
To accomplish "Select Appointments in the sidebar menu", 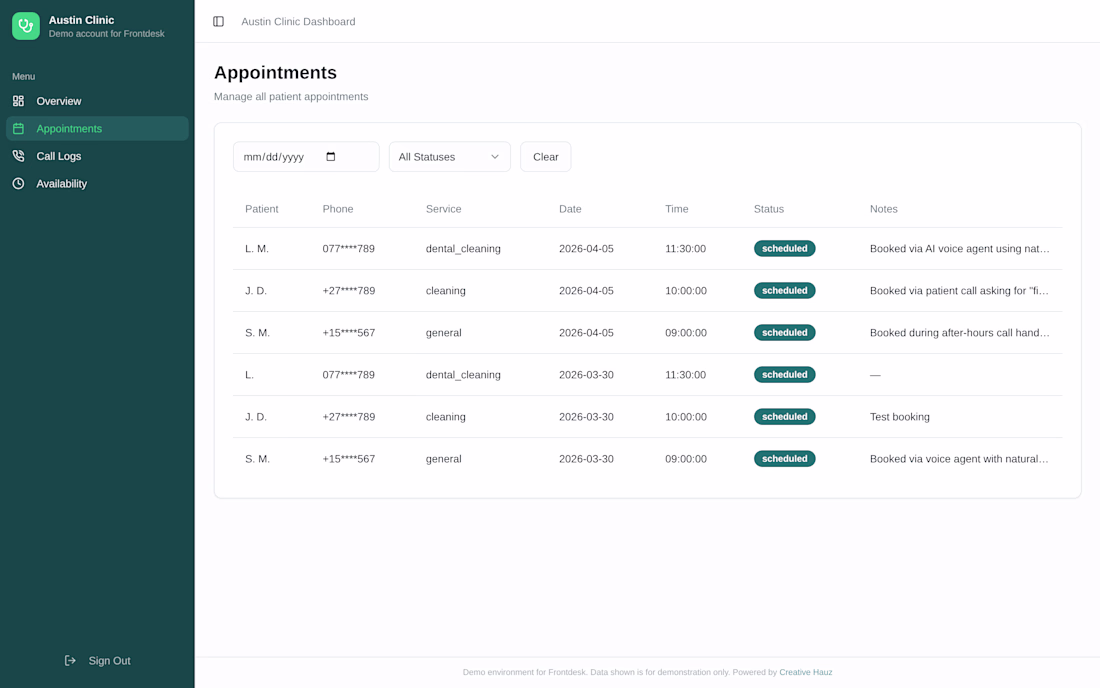I will [98, 128].
